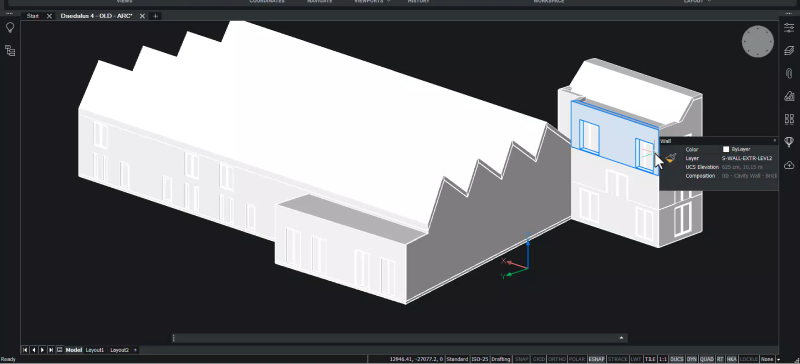
Task: Toggle GRID in the status bar
Action: [538, 359]
